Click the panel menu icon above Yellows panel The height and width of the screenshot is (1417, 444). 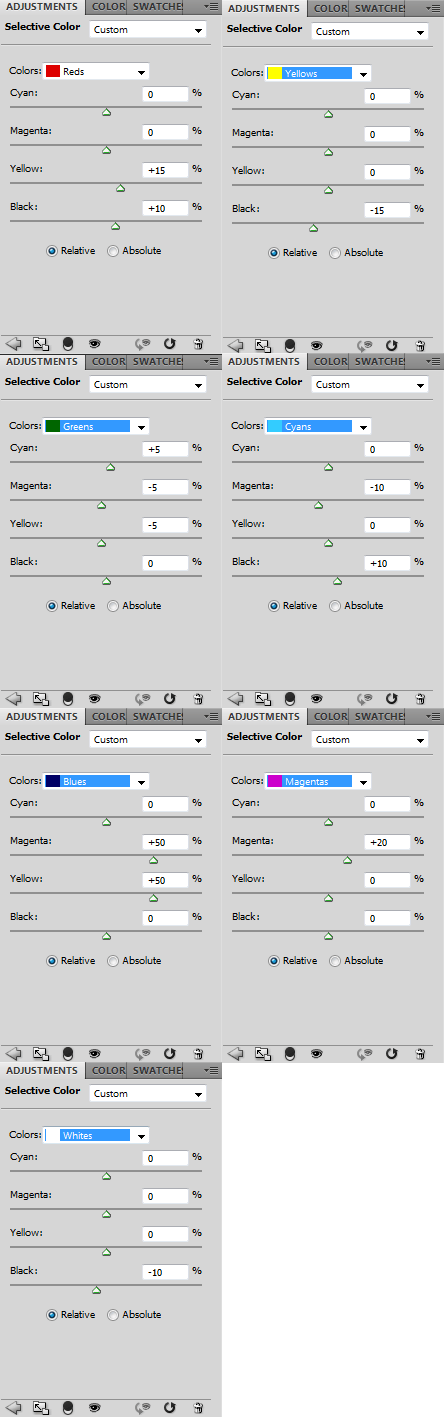pos(431,9)
